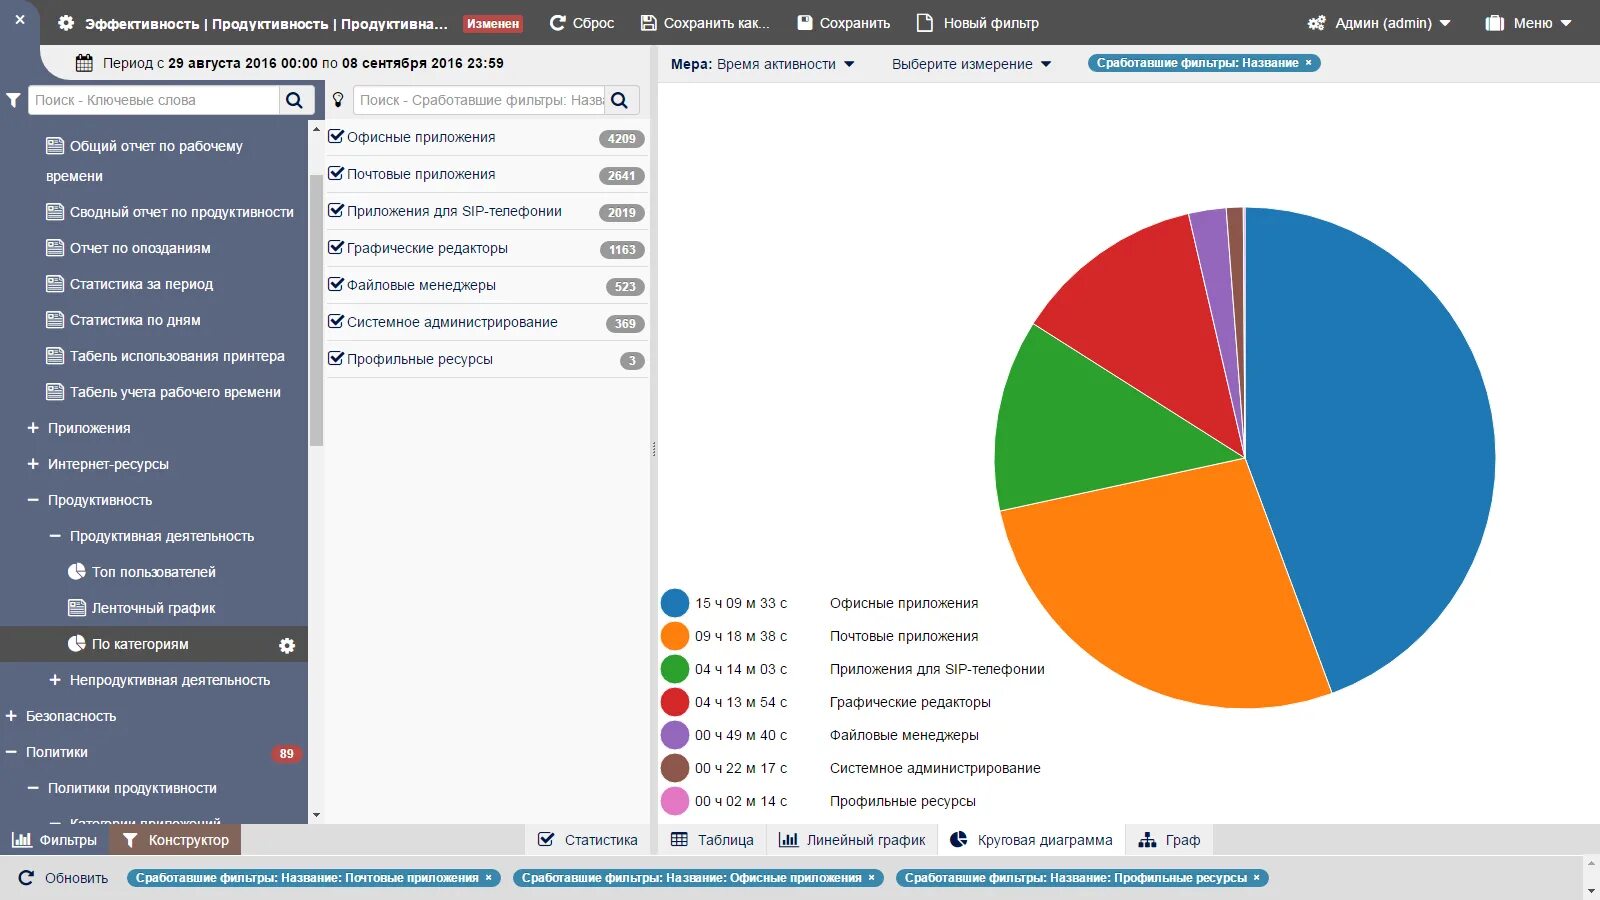The width and height of the screenshot is (1600, 900).
Task: Click the filter funnel icon by keyword search
Action: click(13, 100)
